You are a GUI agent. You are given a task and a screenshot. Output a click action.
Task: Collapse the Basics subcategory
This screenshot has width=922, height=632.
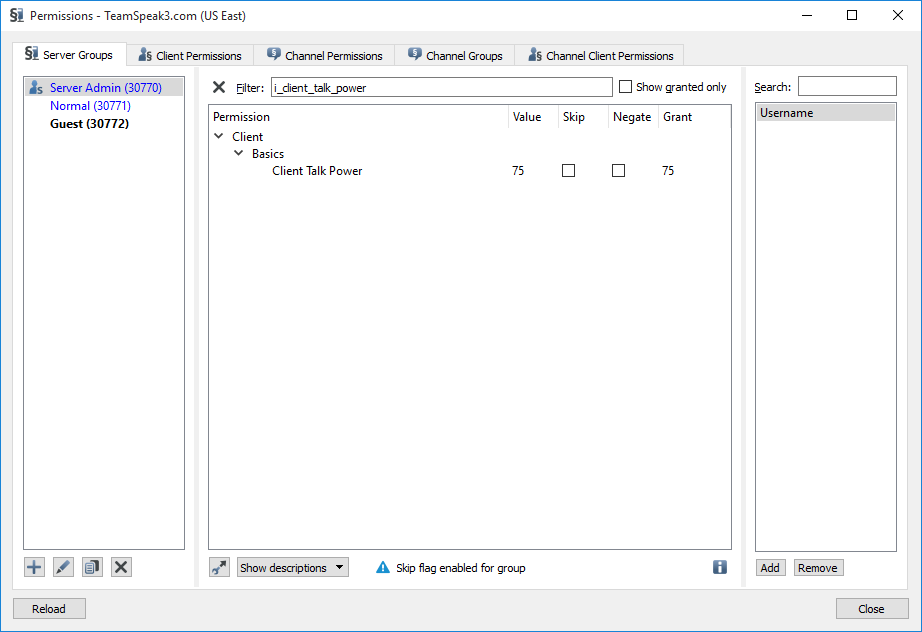click(239, 153)
